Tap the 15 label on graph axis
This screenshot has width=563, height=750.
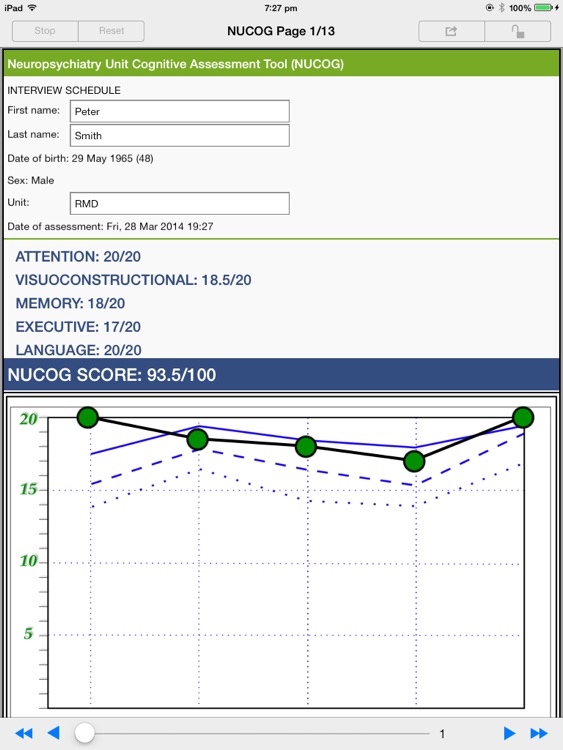click(x=28, y=489)
